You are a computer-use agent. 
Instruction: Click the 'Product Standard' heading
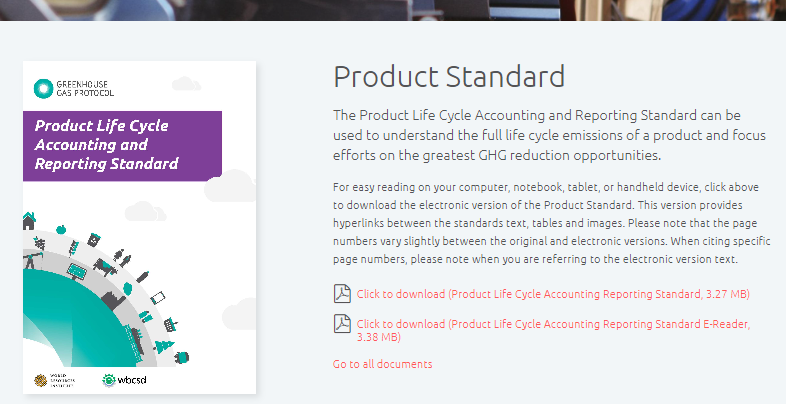(449, 76)
